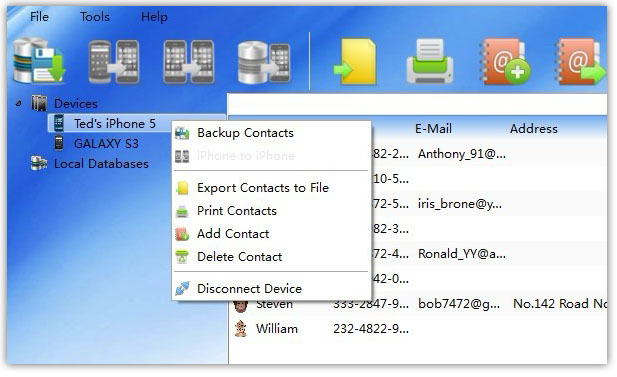617x377 pixels.
Task: Choose Backup Contacts from context menu
Action: pyautogui.click(x=272, y=133)
